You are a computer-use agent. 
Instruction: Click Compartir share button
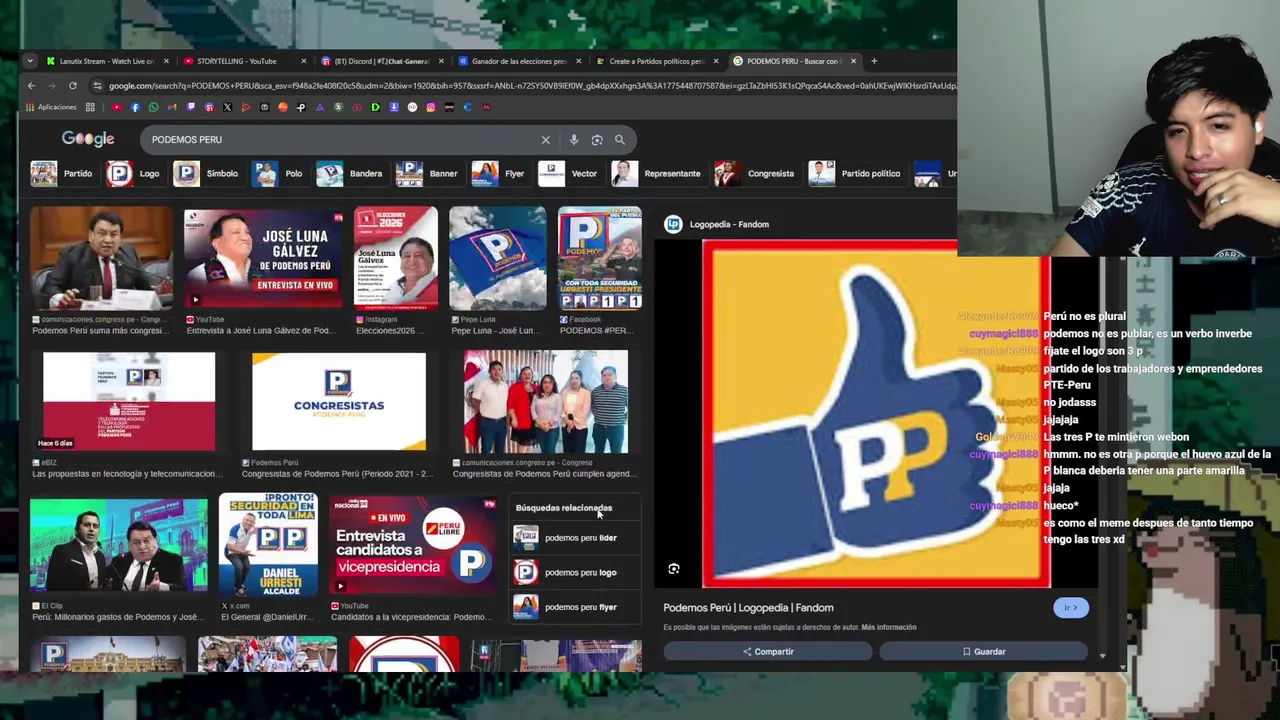point(768,652)
